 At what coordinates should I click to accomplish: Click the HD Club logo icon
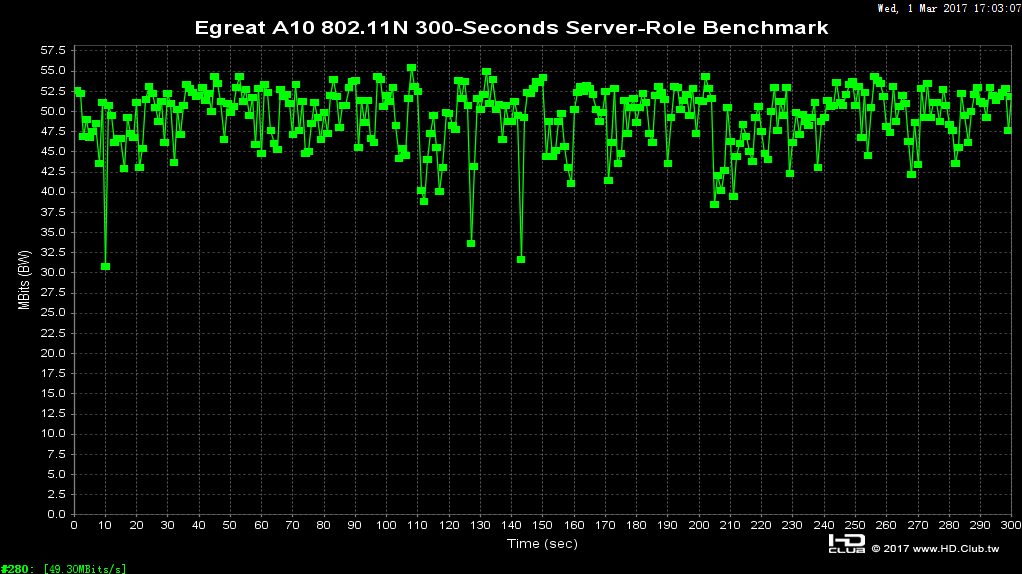pyautogui.click(x=847, y=543)
